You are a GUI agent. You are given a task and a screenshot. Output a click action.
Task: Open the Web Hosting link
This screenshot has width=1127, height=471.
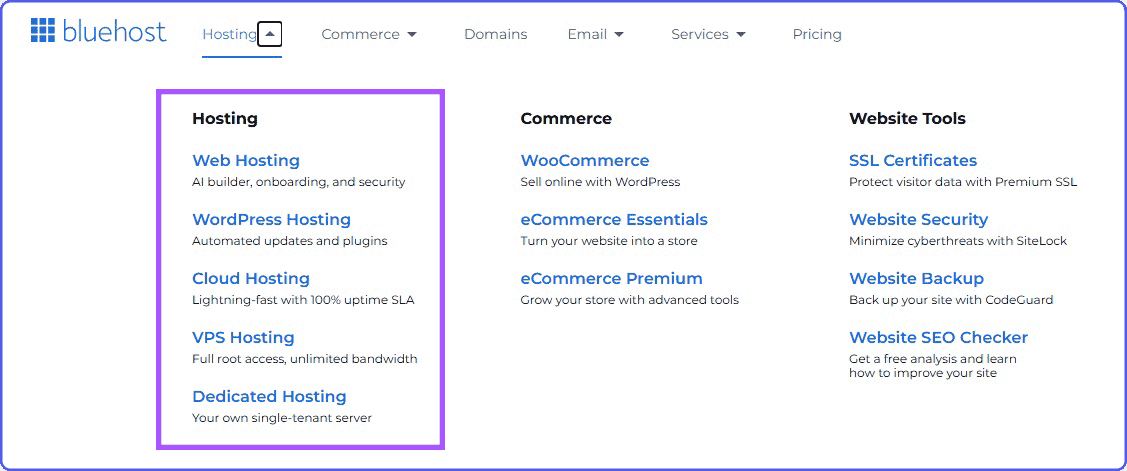(246, 160)
